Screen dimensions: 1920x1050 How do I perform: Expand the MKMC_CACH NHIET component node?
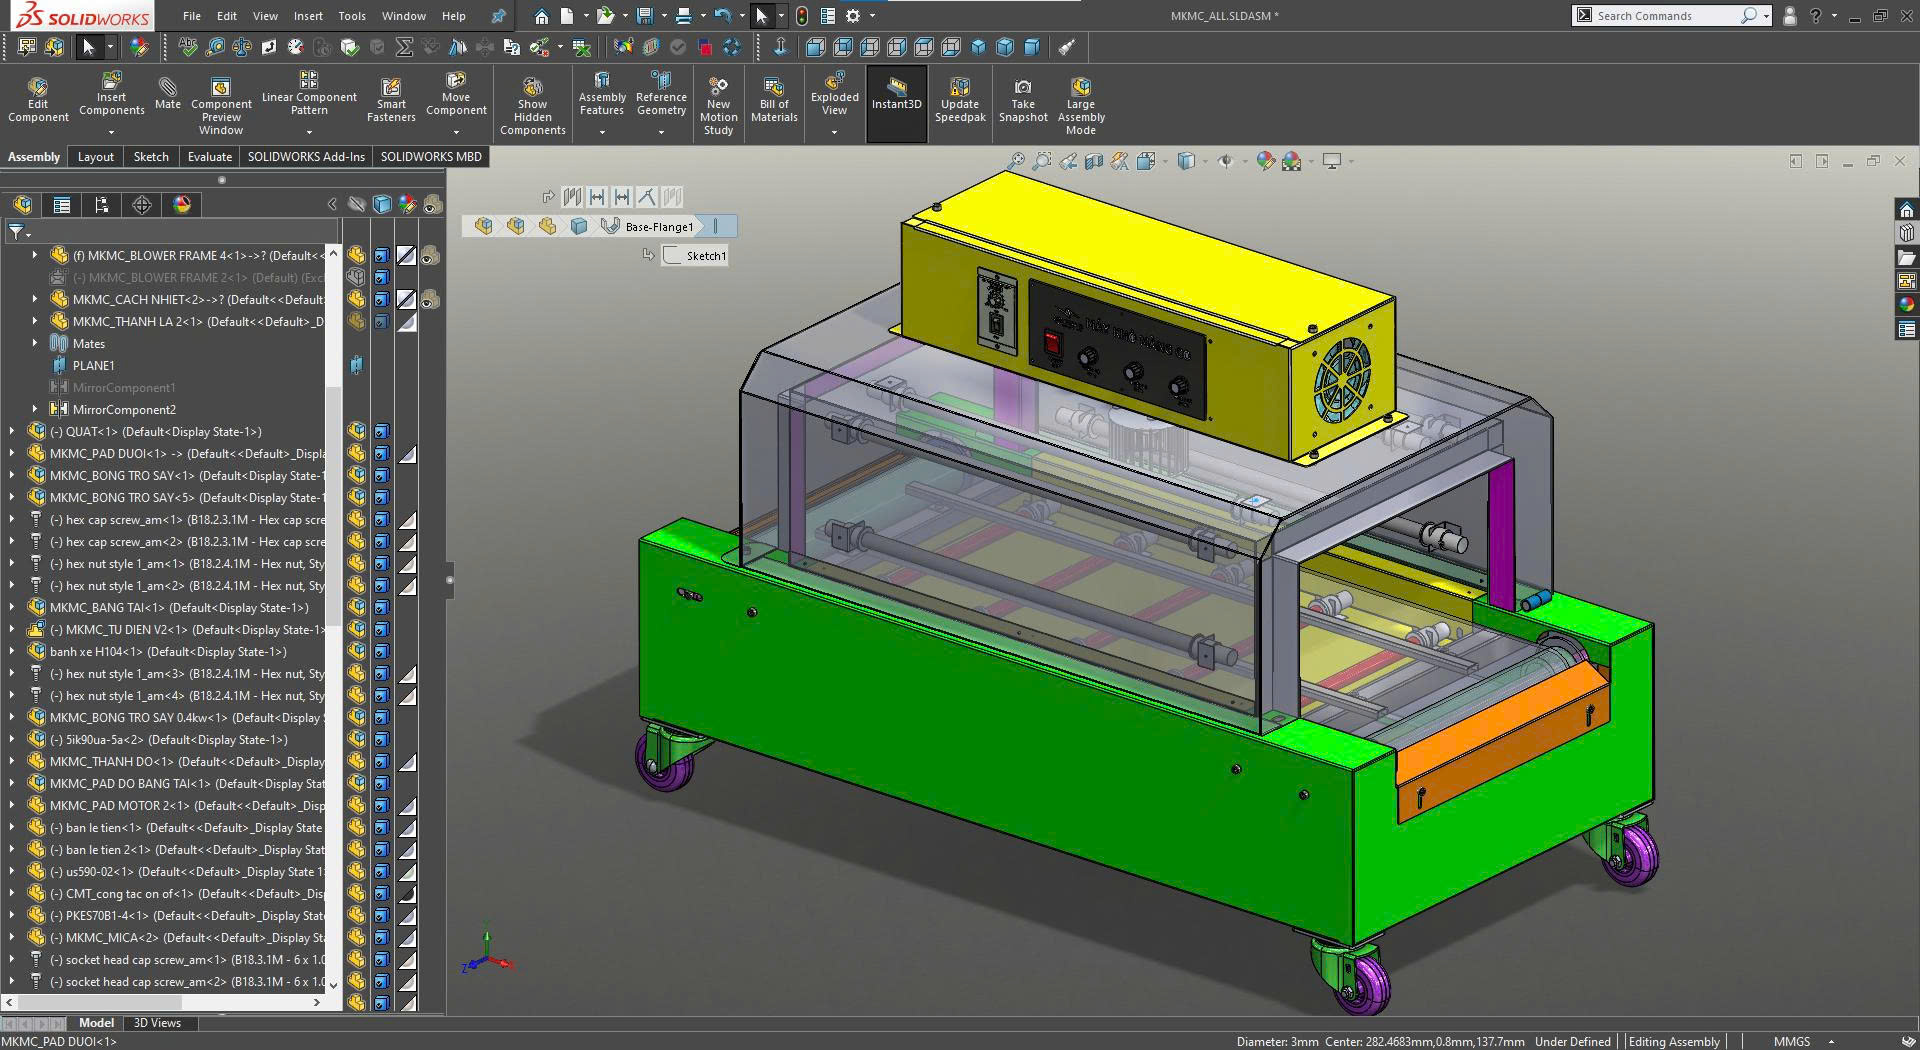[34, 299]
